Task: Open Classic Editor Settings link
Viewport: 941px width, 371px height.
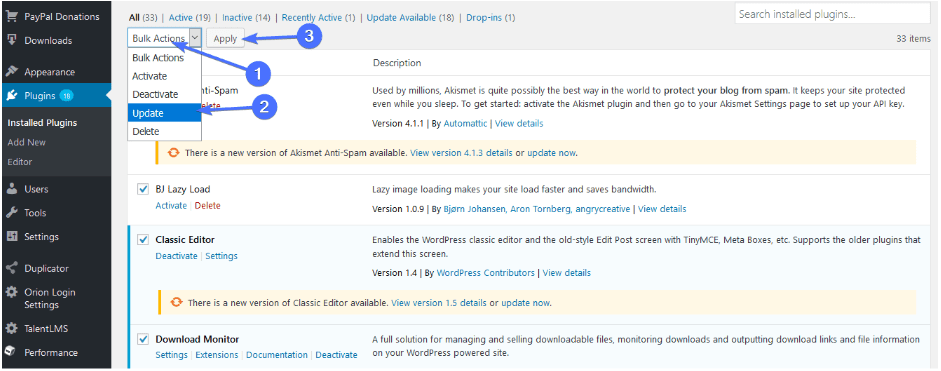Action: point(221,256)
